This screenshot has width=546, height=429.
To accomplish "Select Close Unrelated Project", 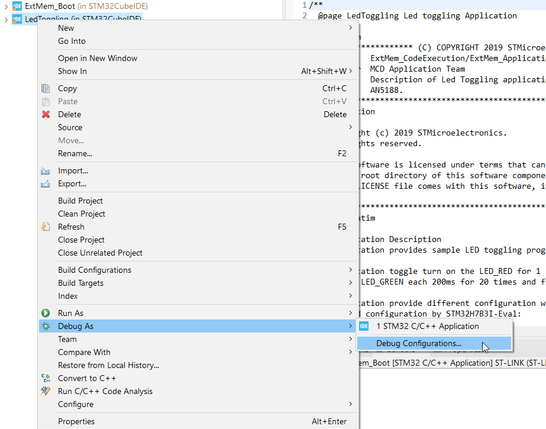I will (x=198, y=253).
